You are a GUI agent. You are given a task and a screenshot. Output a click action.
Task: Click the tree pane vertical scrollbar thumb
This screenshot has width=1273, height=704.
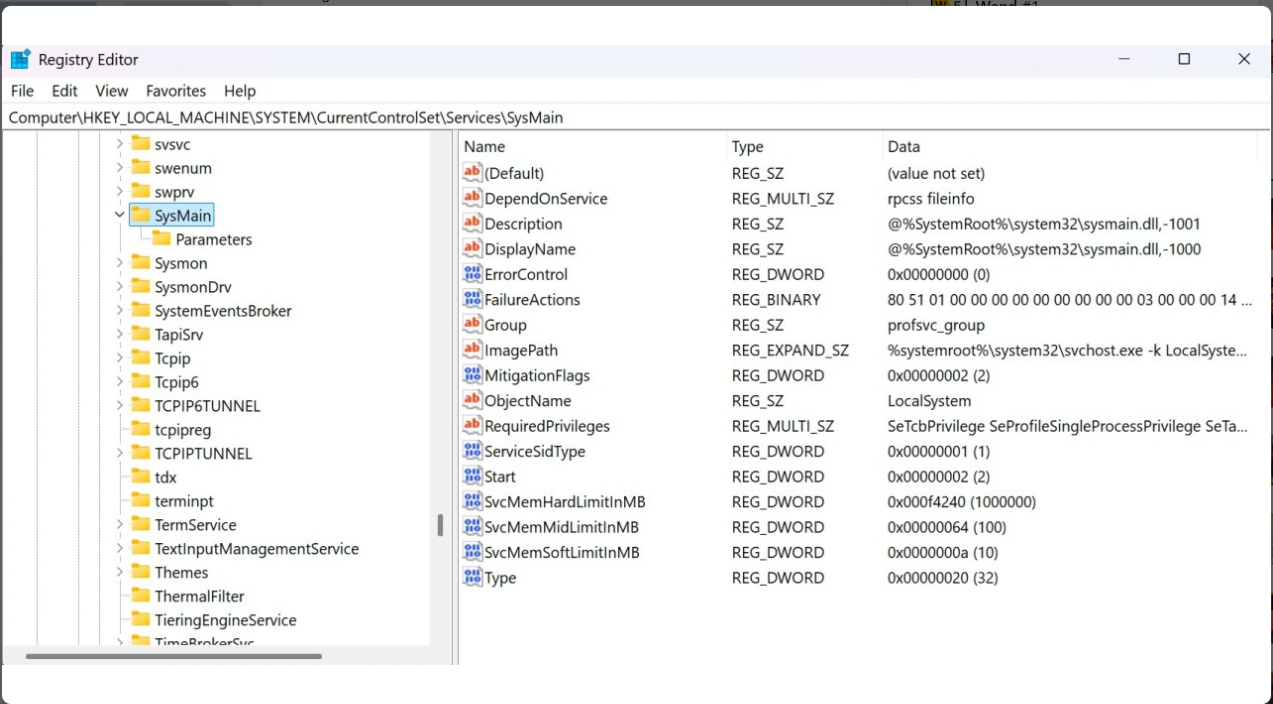click(x=440, y=525)
